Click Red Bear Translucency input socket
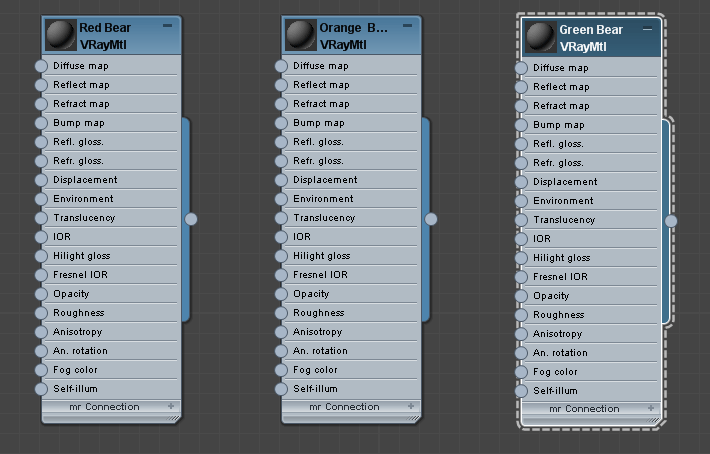 point(41,218)
